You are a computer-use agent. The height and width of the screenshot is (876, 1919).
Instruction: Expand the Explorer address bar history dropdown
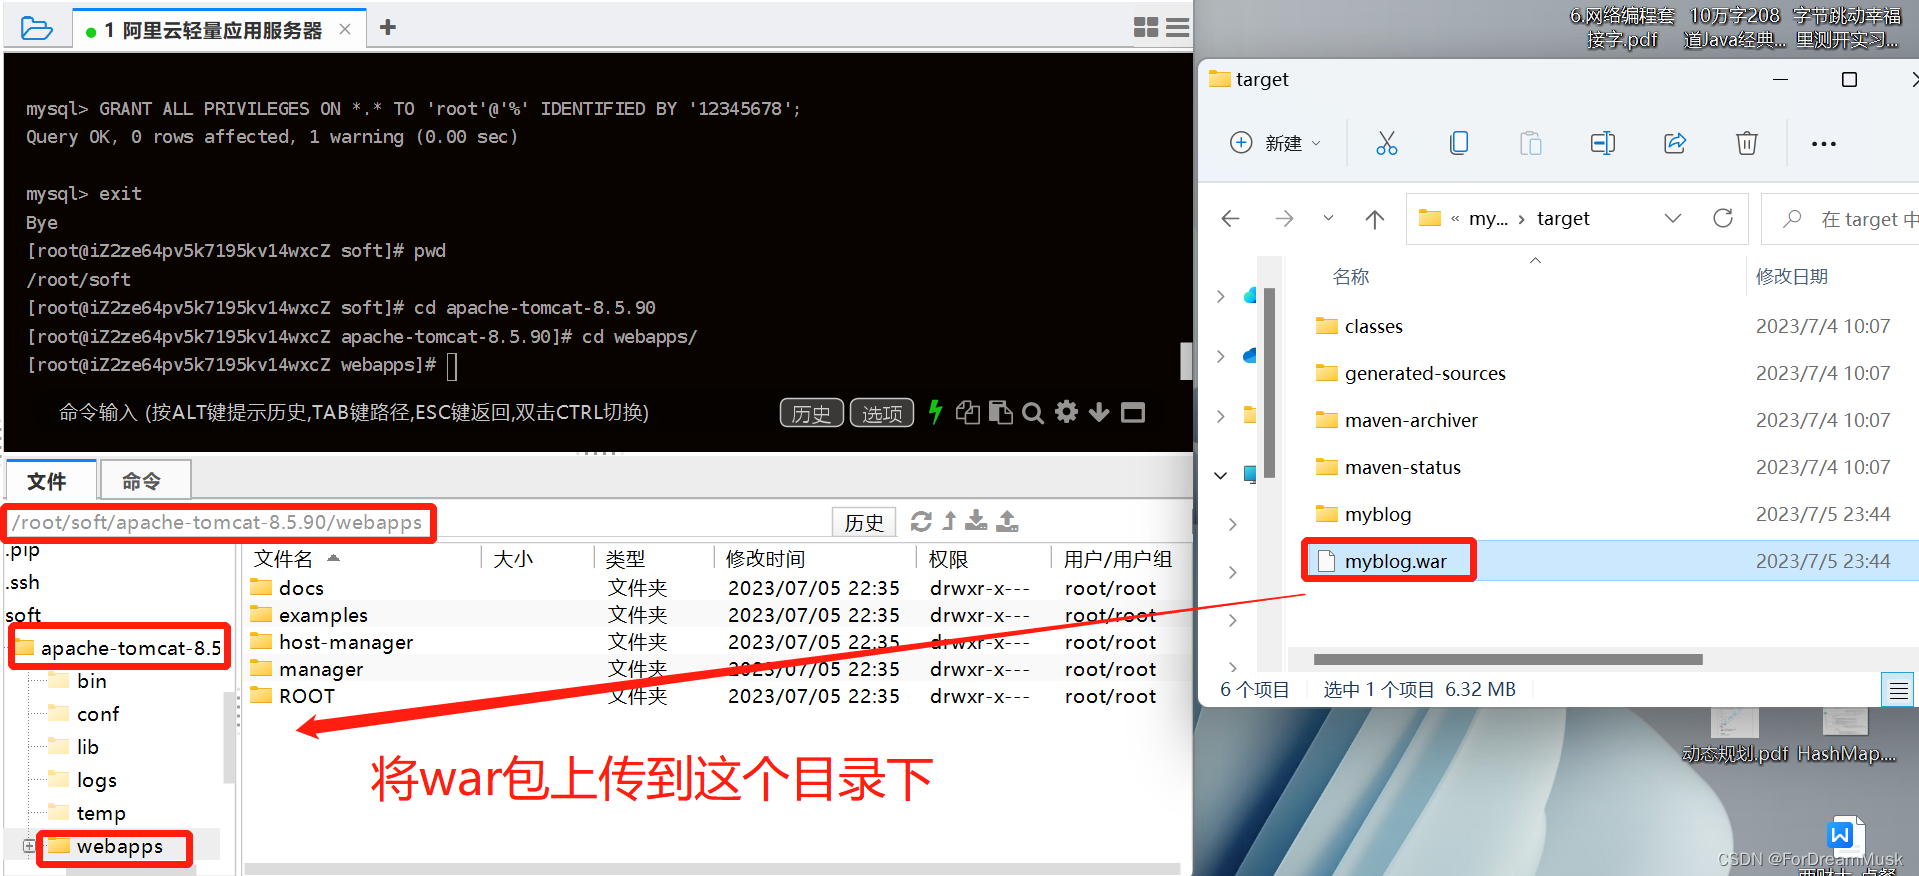coord(1673,218)
